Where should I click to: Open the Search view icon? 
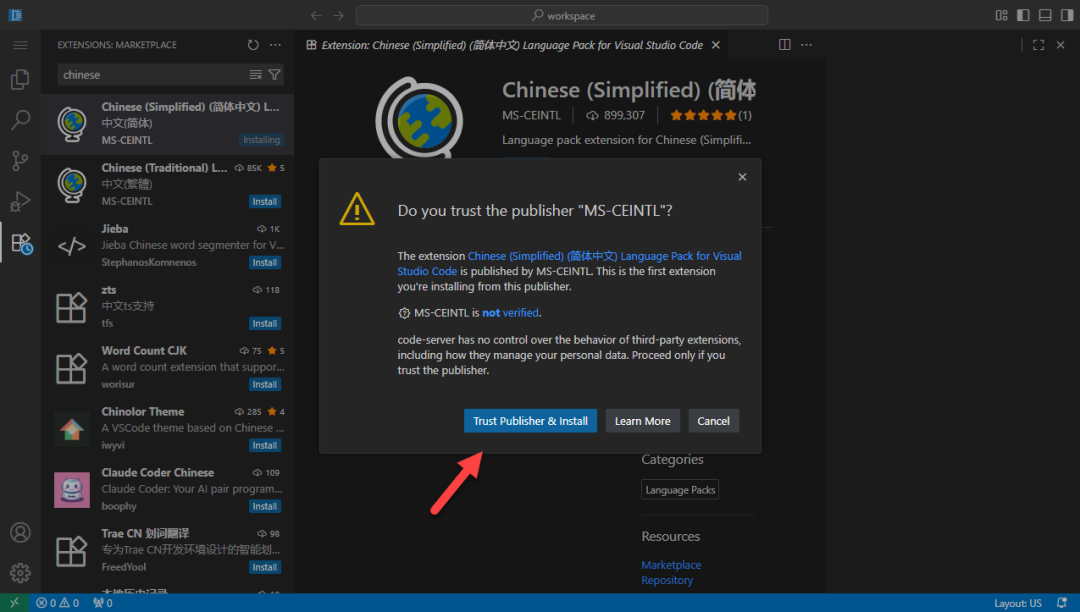(x=20, y=121)
